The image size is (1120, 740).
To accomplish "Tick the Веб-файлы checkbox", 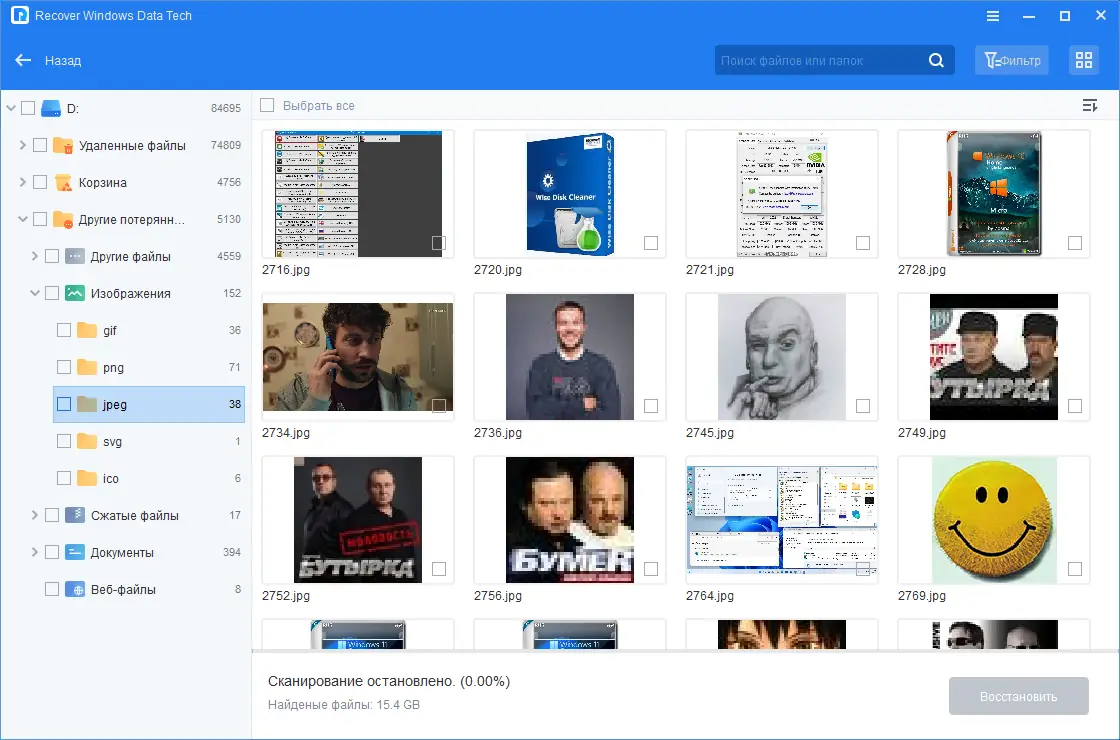I will 52,589.
